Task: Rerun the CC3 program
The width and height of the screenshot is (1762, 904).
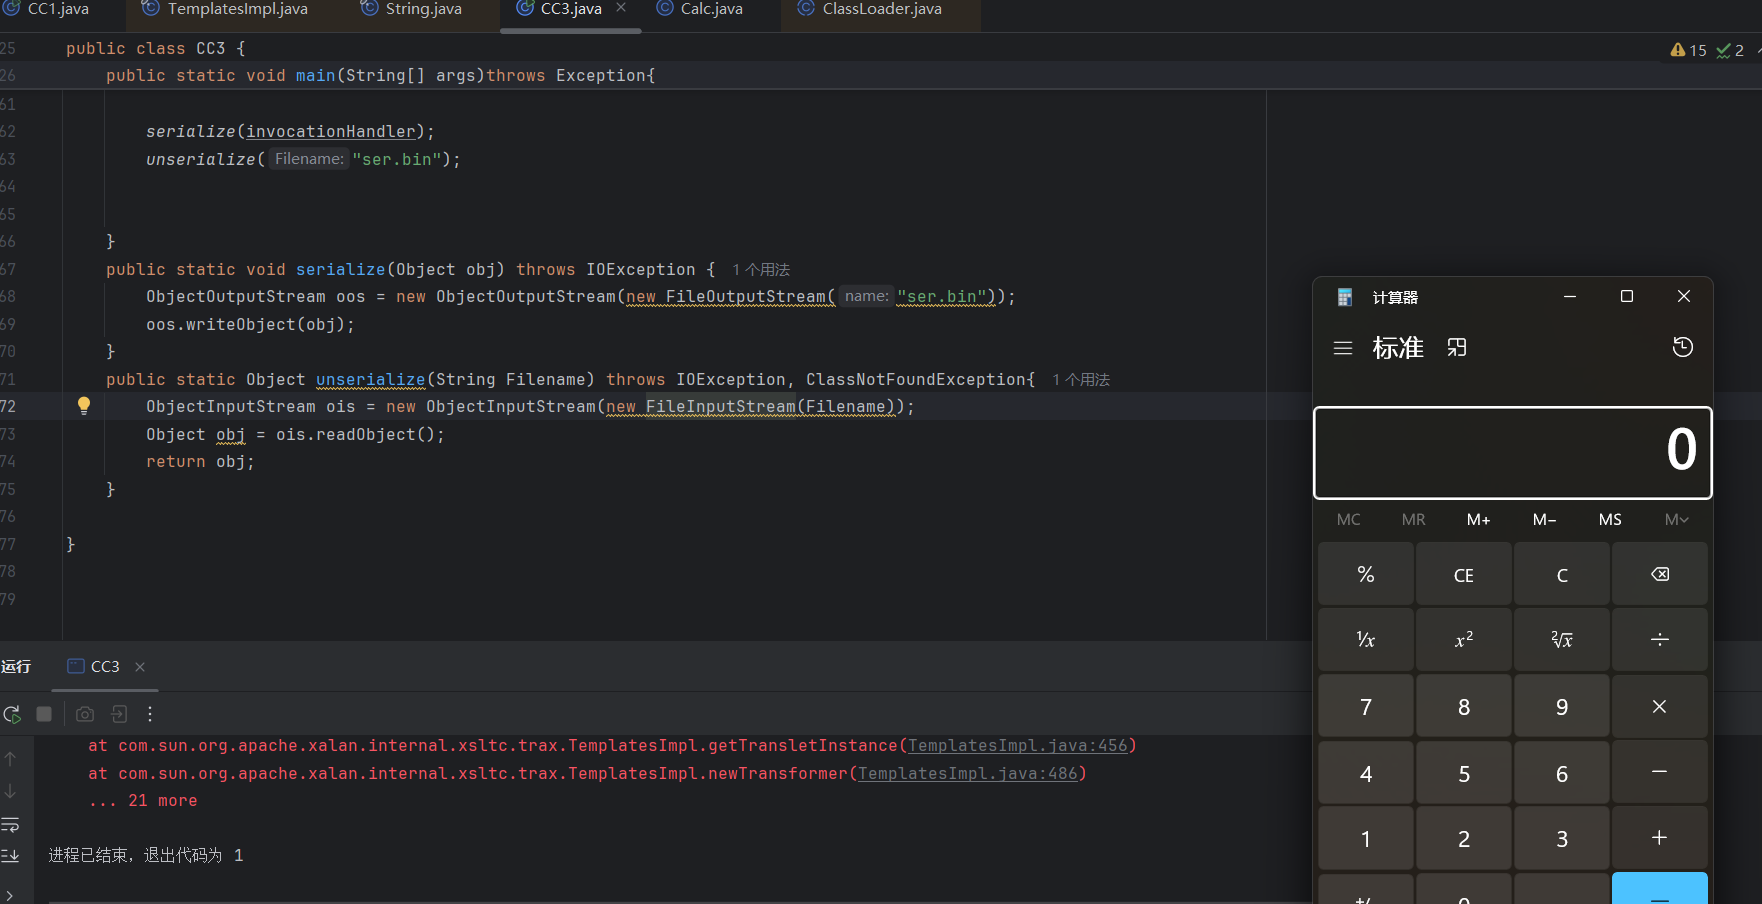Action: coord(12,714)
